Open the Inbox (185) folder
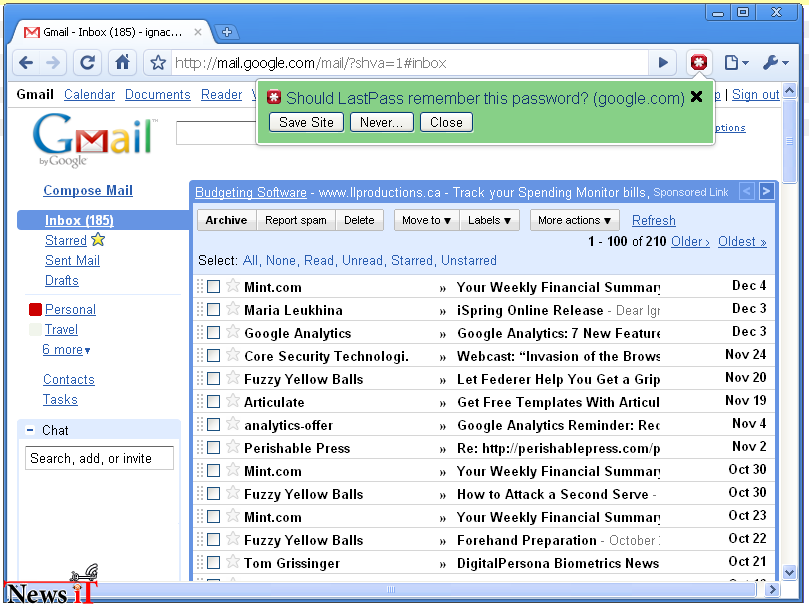The image size is (809, 607). 79,220
